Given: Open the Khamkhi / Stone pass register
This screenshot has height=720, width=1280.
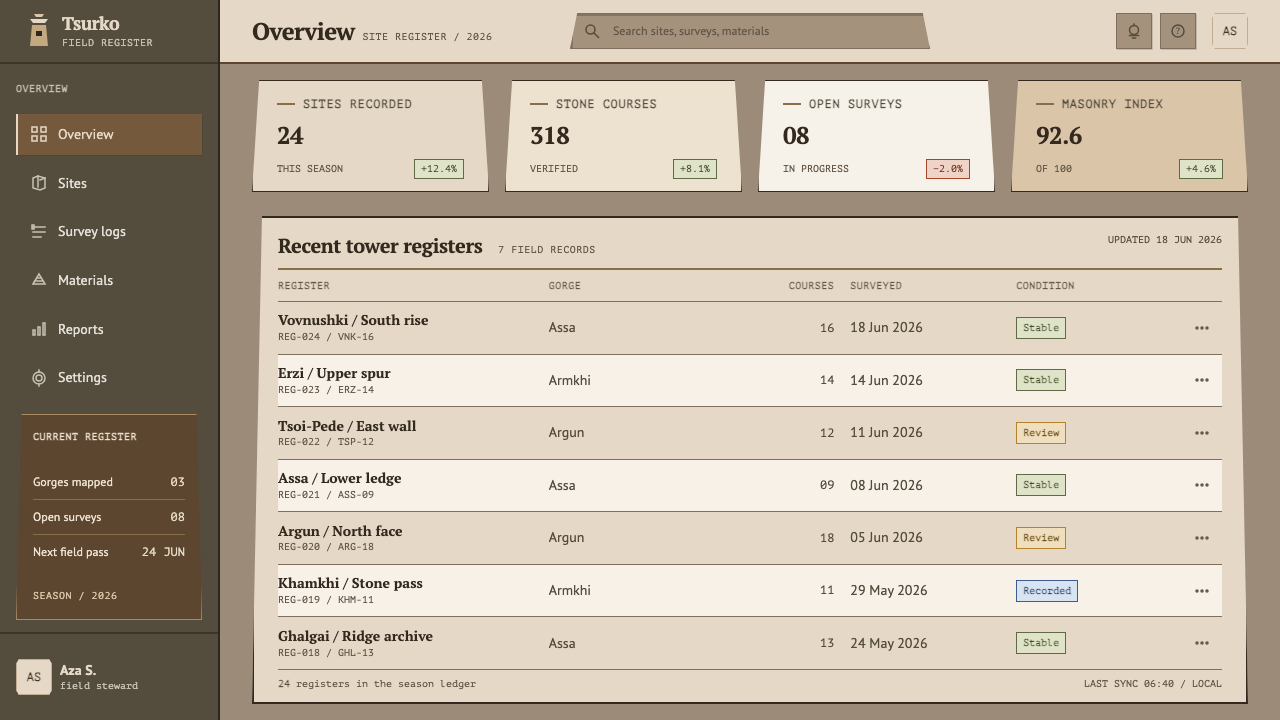Looking at the screenshot, I should [x=350, y=583].
